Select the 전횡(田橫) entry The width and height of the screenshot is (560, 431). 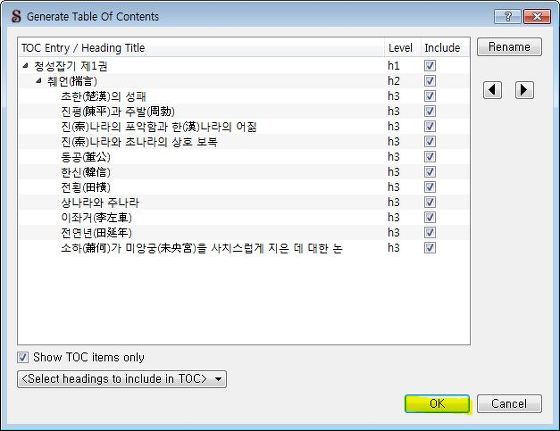coord(85,187)
